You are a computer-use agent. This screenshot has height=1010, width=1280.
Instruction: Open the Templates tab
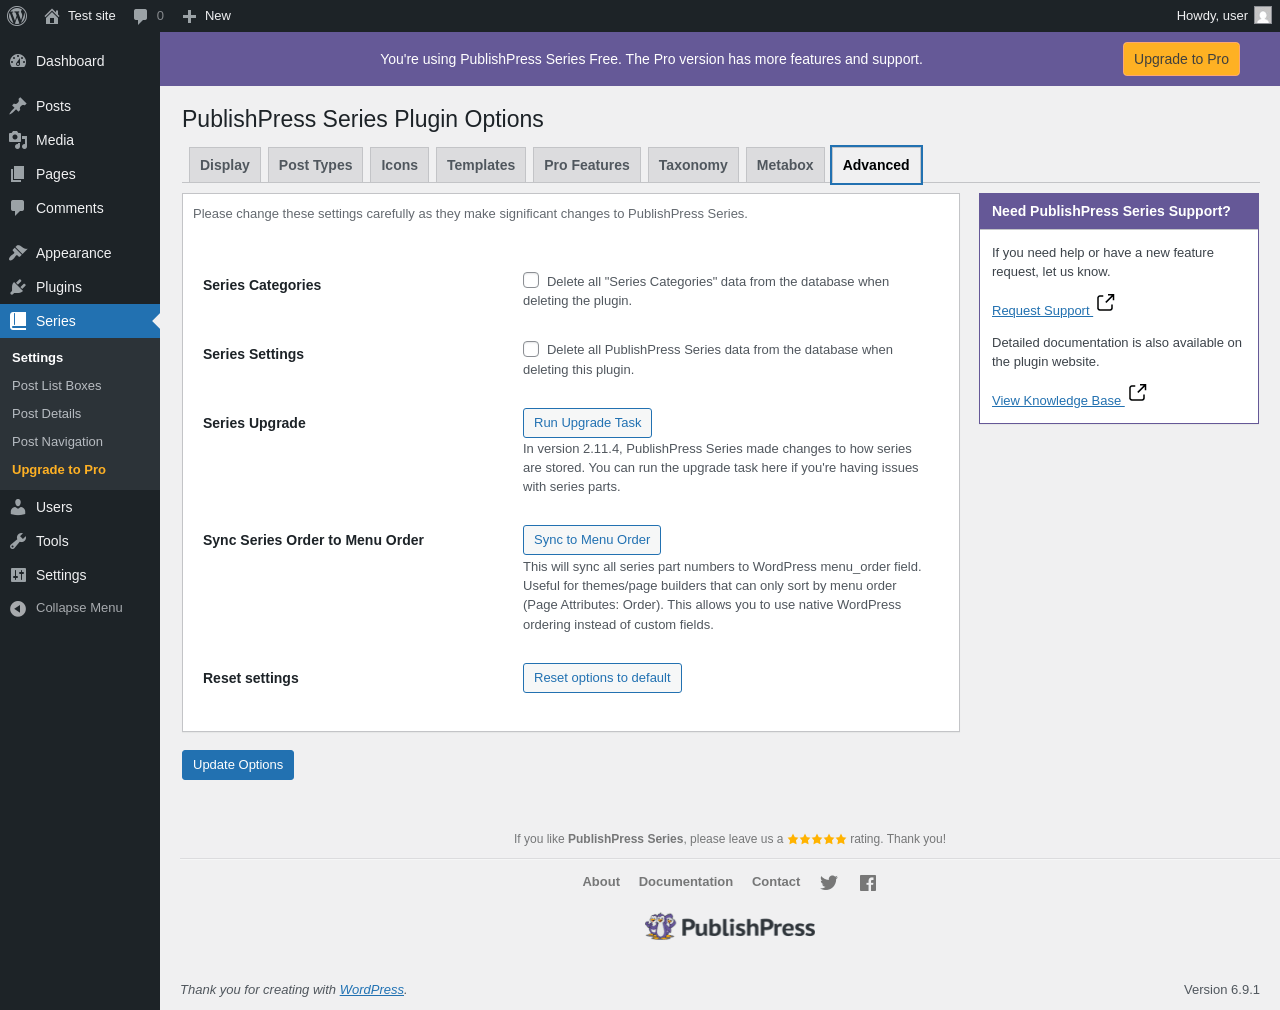click(x=481, y=165)
